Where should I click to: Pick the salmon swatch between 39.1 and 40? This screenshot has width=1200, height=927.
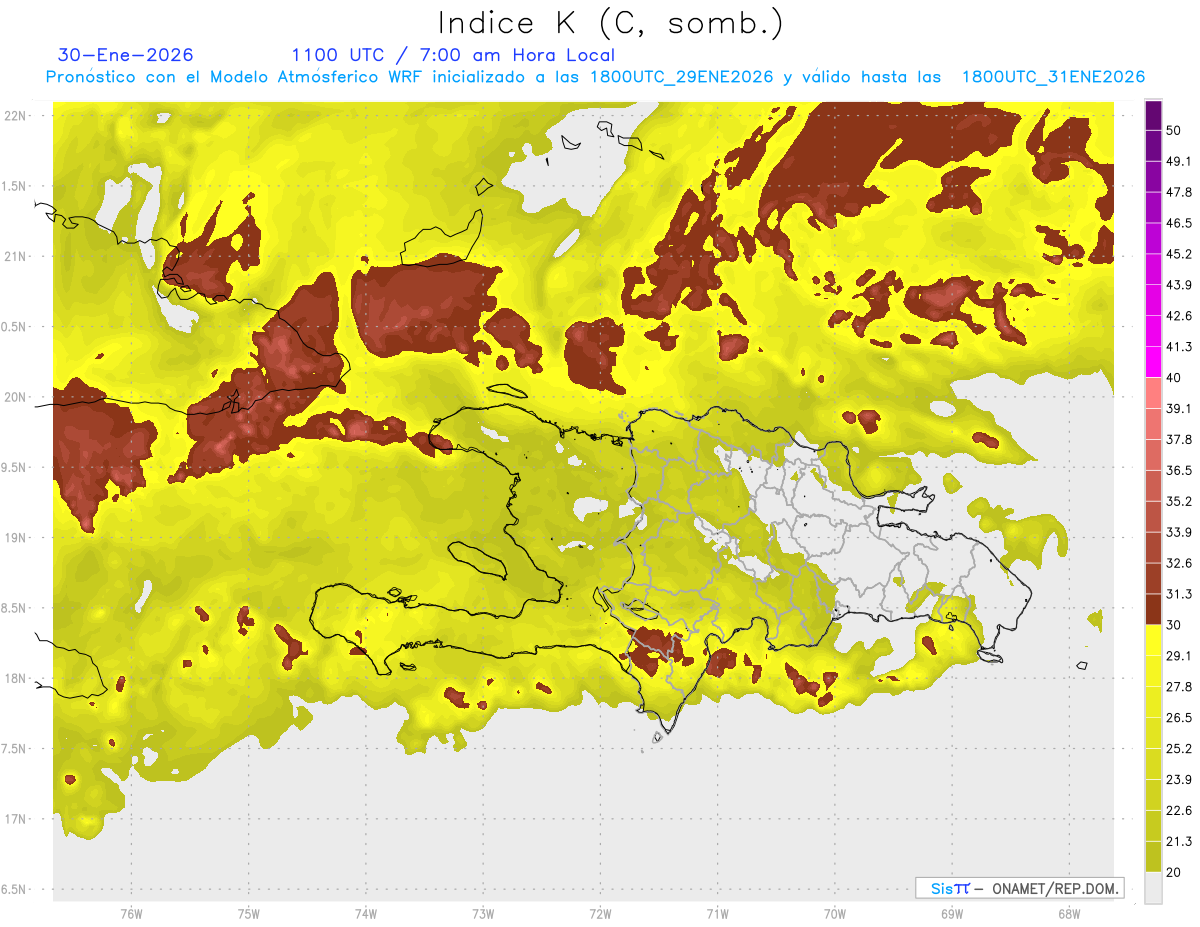click(1153, 392)
